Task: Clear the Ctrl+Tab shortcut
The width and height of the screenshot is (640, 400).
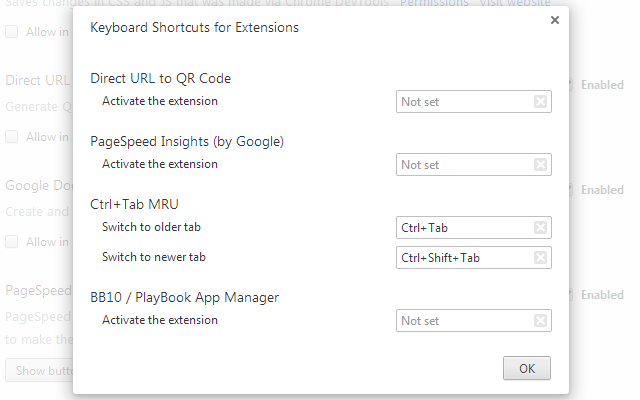Action: pyautogui.click(x=540, y=227)
